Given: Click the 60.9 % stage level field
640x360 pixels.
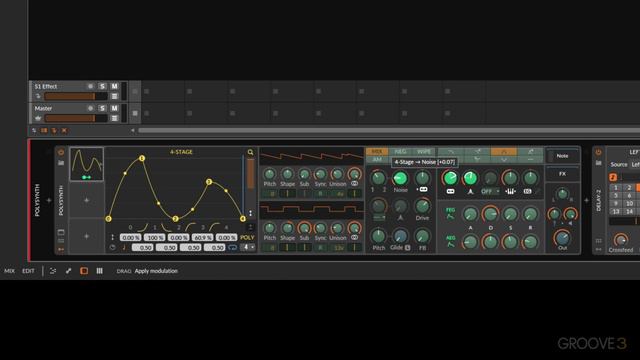Looking at the screenshot, I should [202, 238].
